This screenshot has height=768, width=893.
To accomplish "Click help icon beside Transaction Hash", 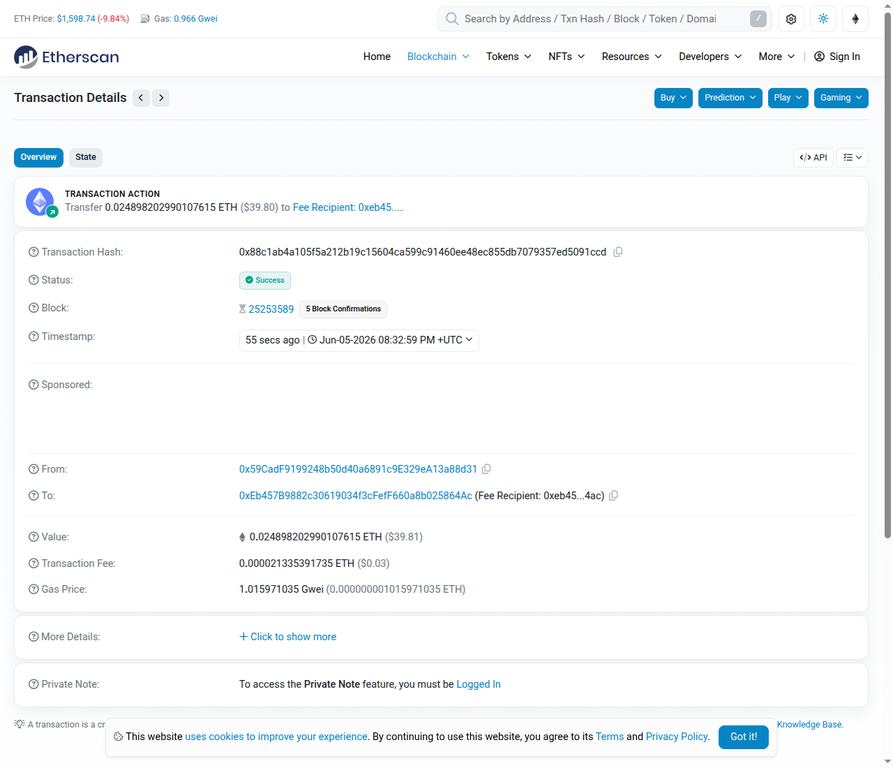I will [x=34, y=252].
